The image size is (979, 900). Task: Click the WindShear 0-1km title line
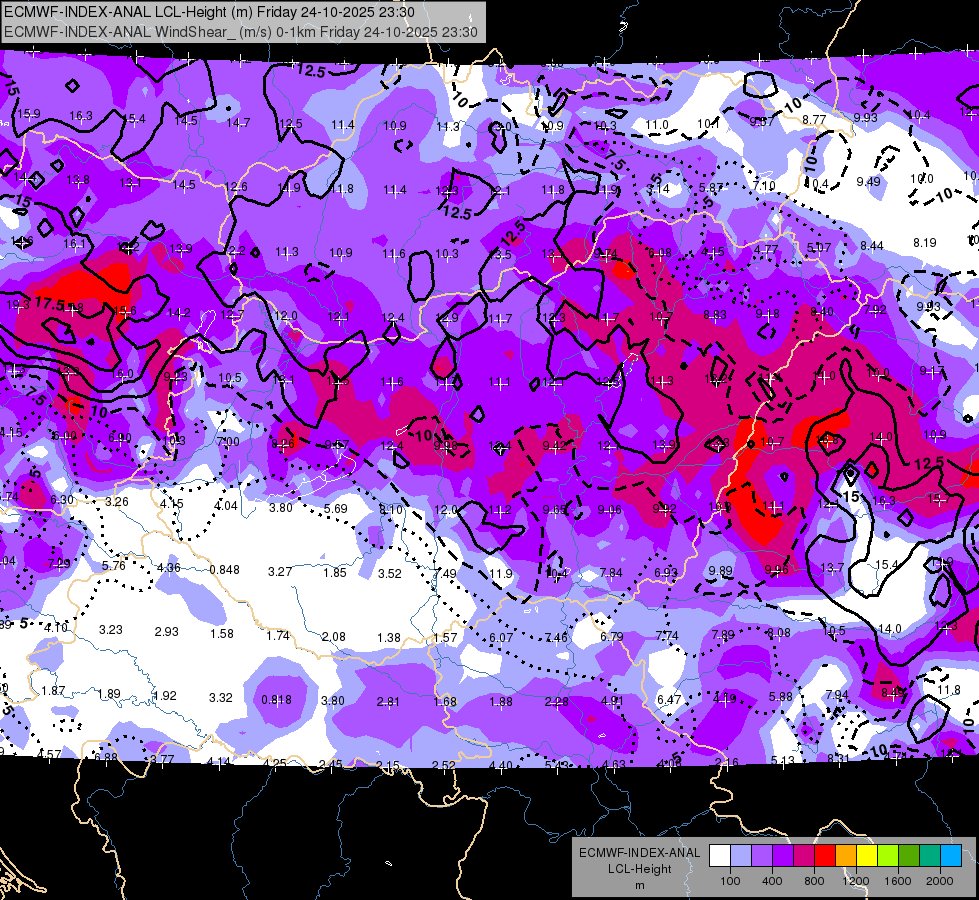(241, 32)
